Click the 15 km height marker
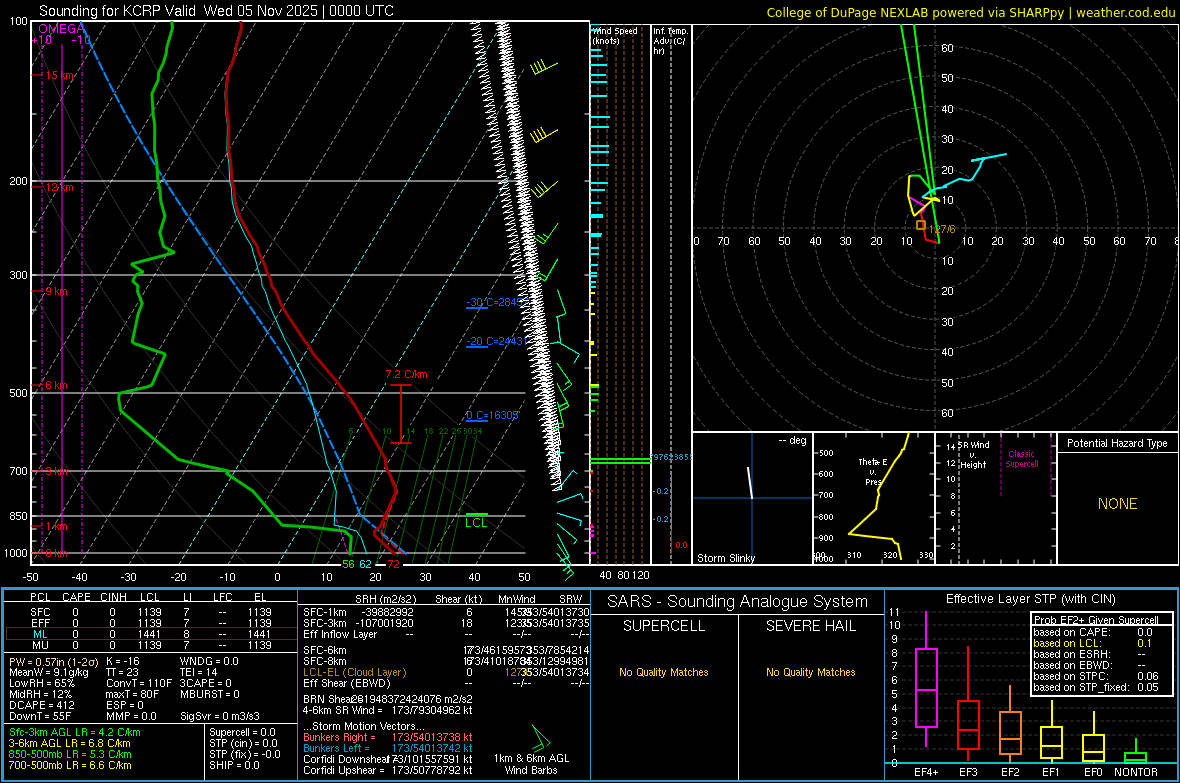1180x783 pixels. 60,75
